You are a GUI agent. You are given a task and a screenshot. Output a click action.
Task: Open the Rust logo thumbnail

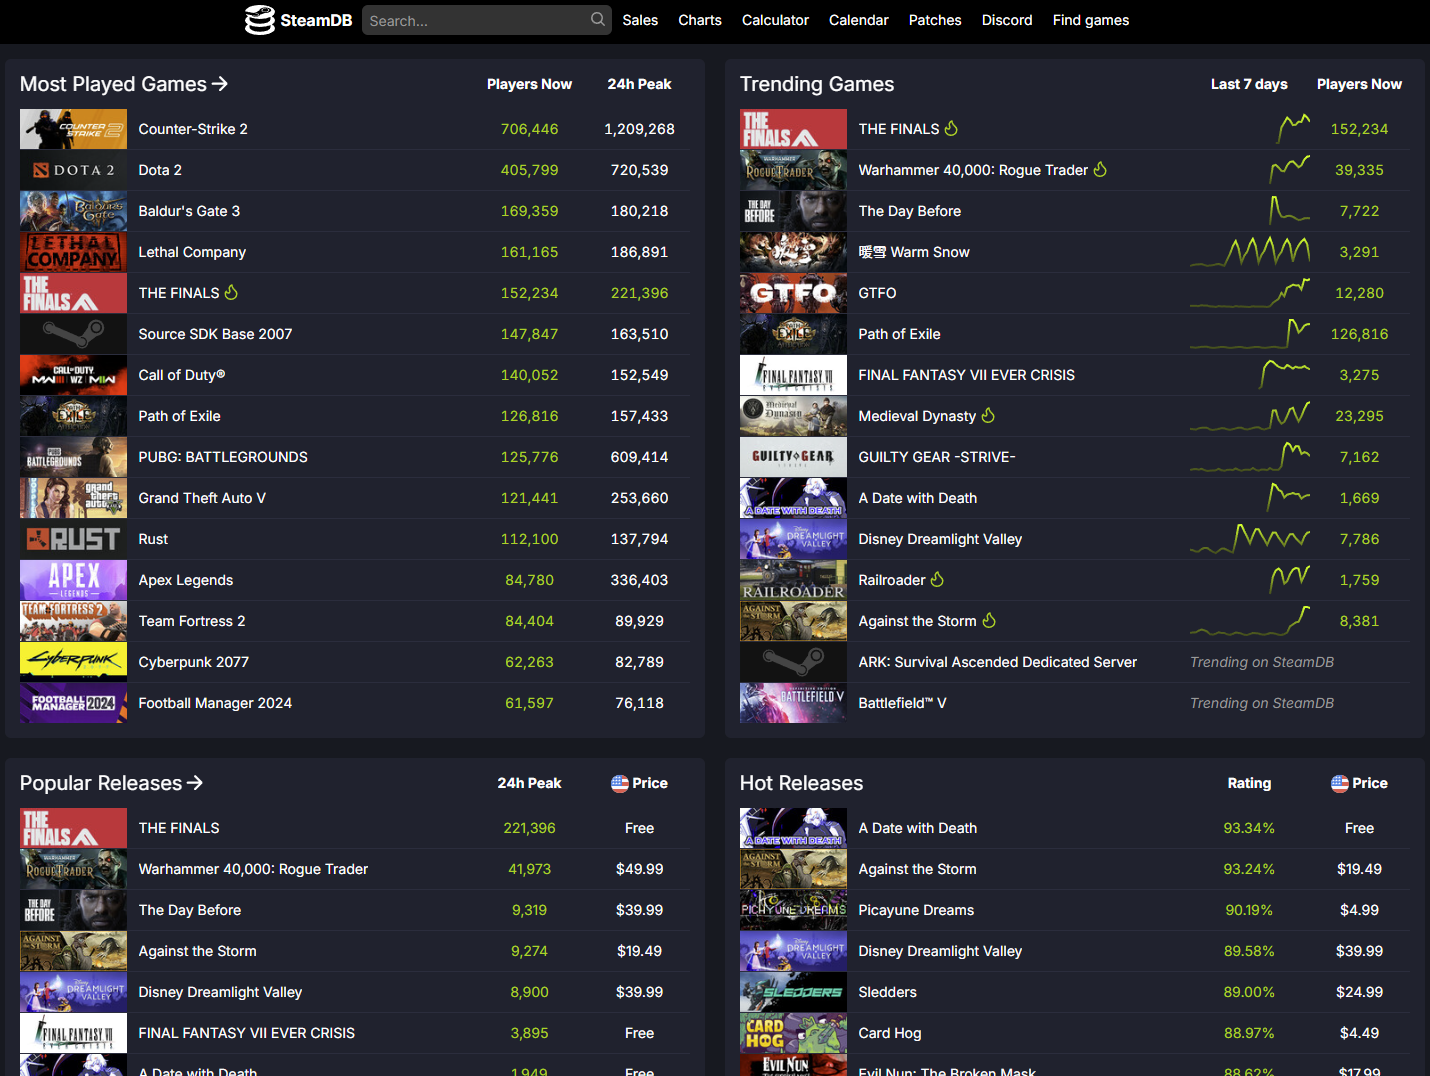pos(74,539)
